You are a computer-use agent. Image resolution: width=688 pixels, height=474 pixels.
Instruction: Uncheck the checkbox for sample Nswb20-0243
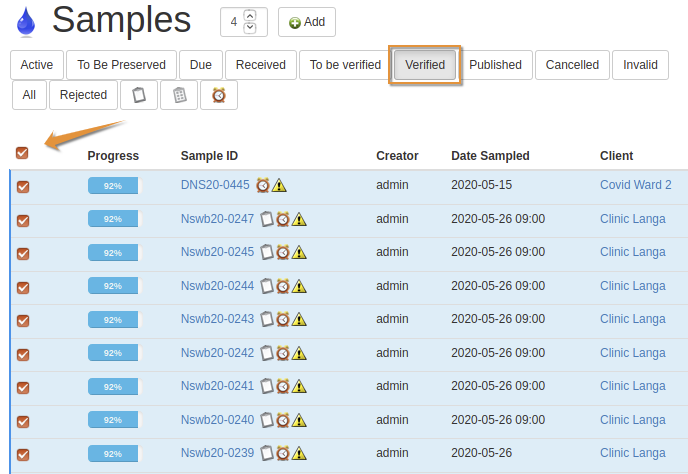23,320
